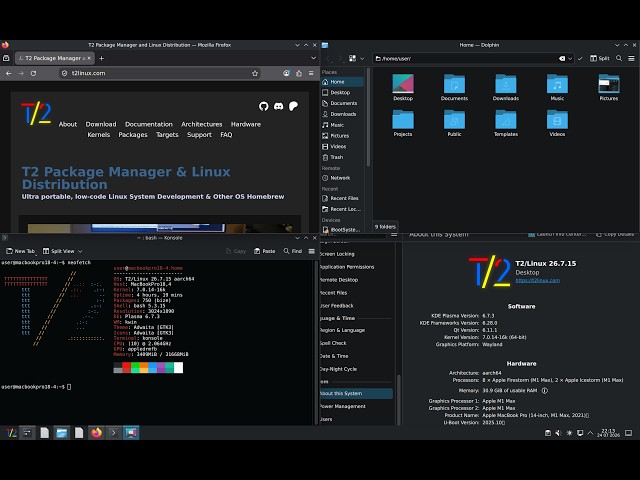Open the Projects folder in Dolphin
The height and width of the screenshot is (480, 640).
pyautogui.click(x=403, y=123)
